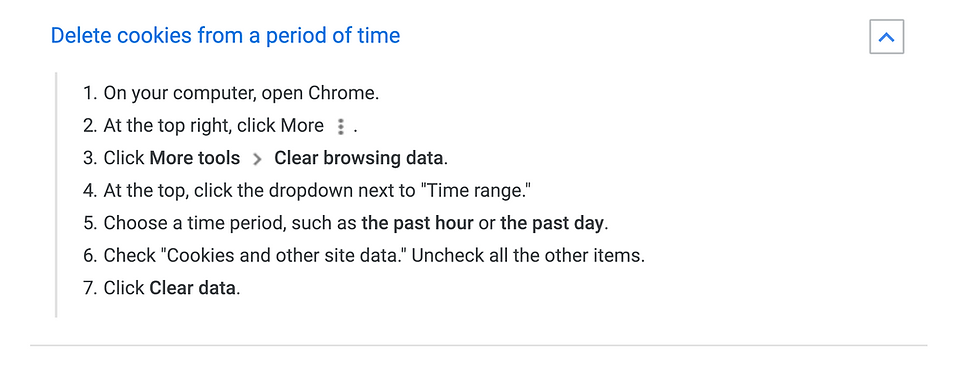Click the horizontal divider line below the section
Viewport: 980px width, 365px height.
click(479, 345)
